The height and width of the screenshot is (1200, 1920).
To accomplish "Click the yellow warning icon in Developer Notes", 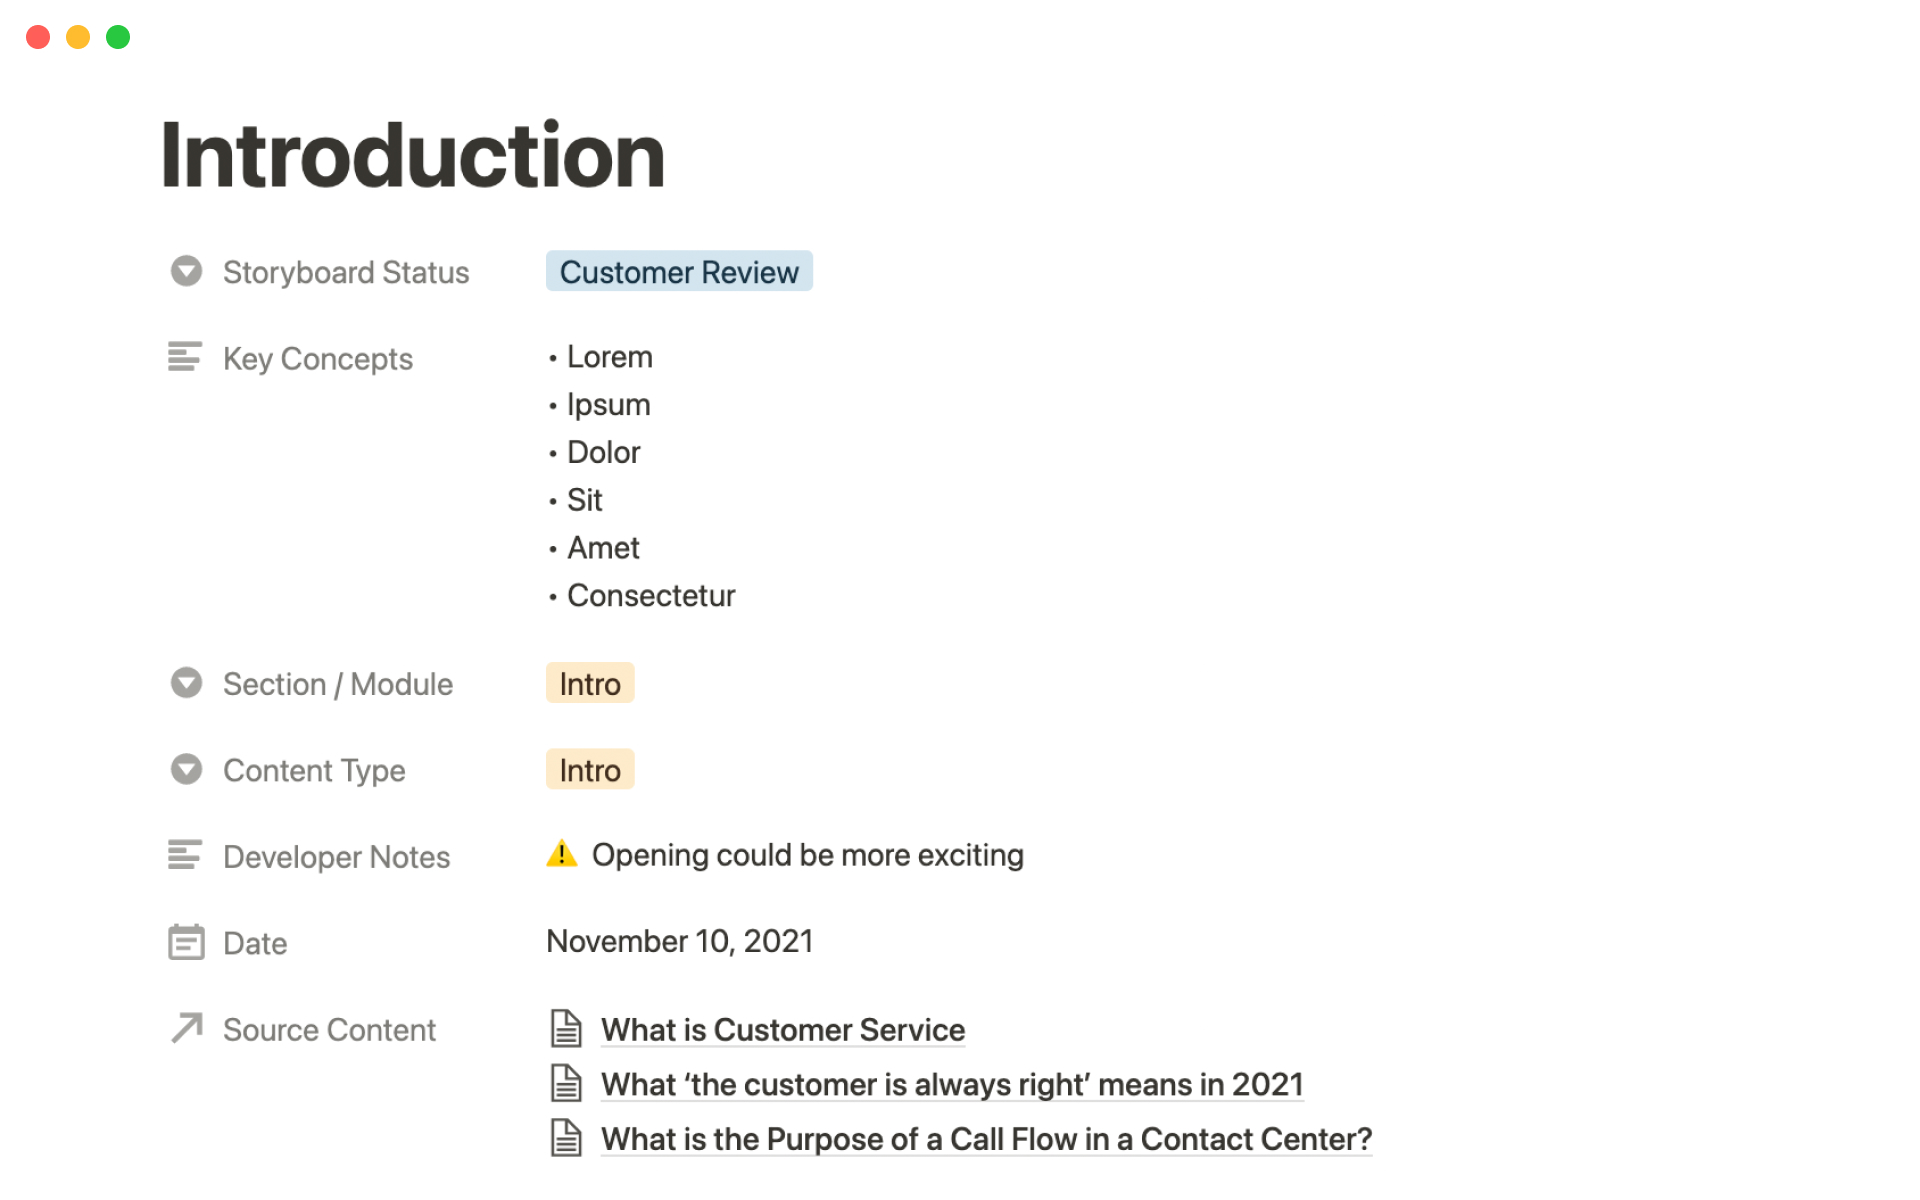I will (x=562, y=854).
